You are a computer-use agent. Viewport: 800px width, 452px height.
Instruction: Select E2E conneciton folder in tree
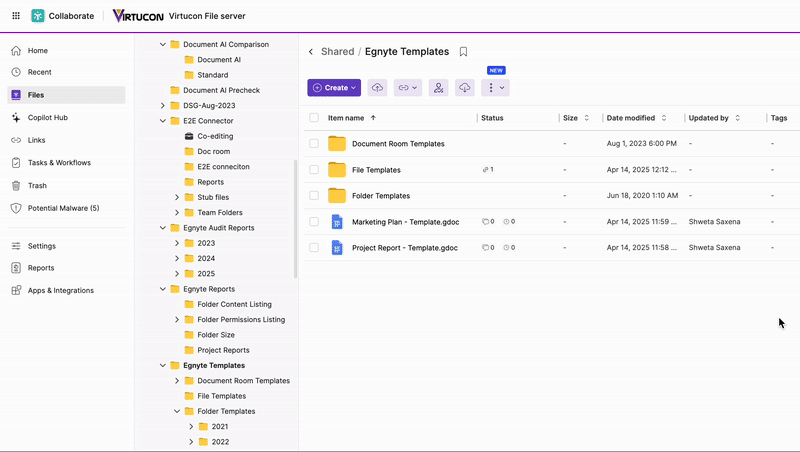(223, 167)
